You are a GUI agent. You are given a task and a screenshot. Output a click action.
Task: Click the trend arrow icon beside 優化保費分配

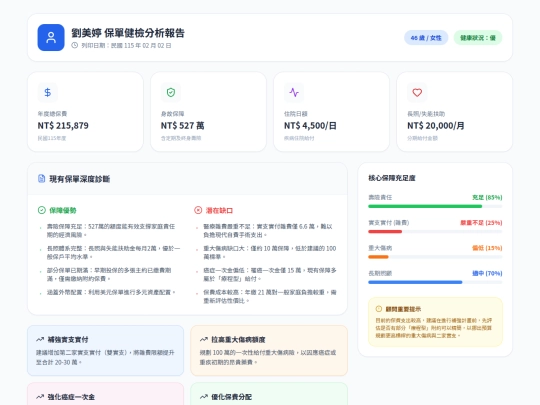click(204, 397)
